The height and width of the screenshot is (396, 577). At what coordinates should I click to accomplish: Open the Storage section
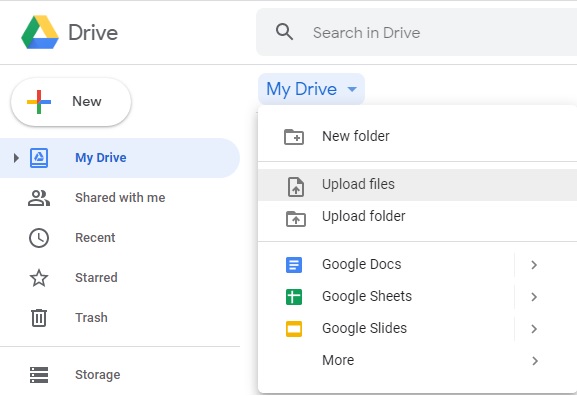point(120,375)
